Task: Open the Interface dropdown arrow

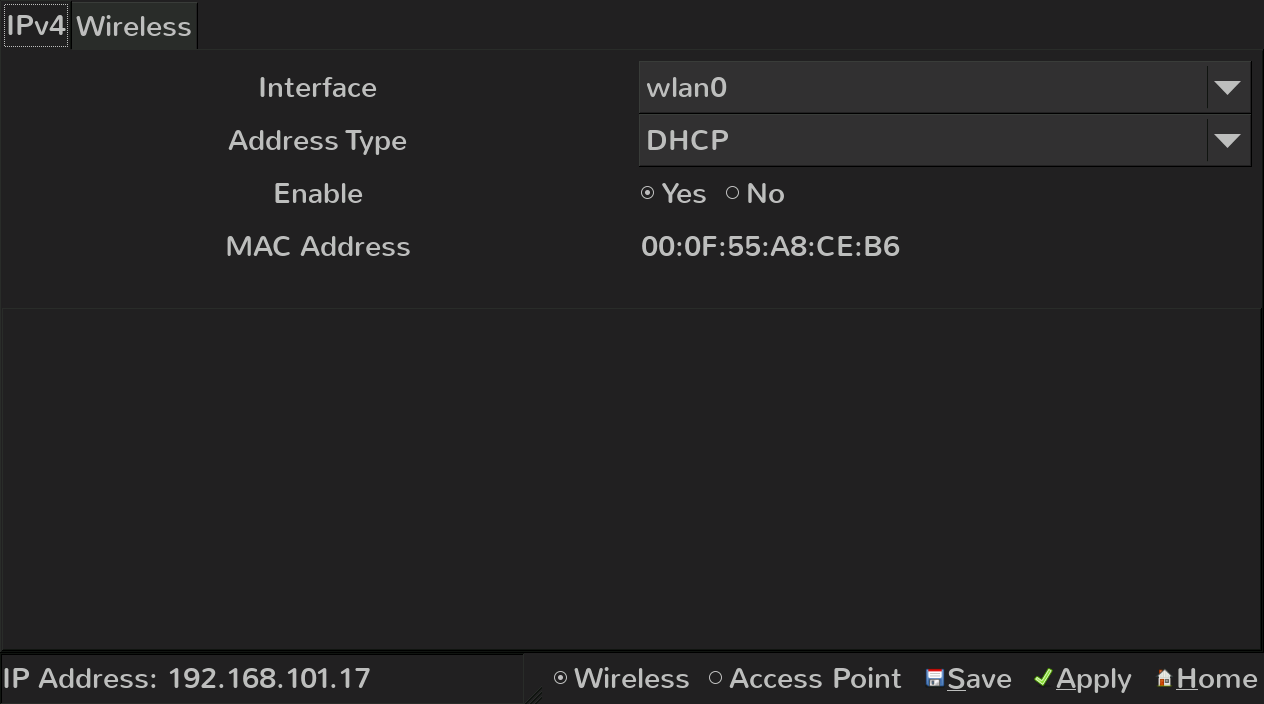Action: tap(1227, 88)
